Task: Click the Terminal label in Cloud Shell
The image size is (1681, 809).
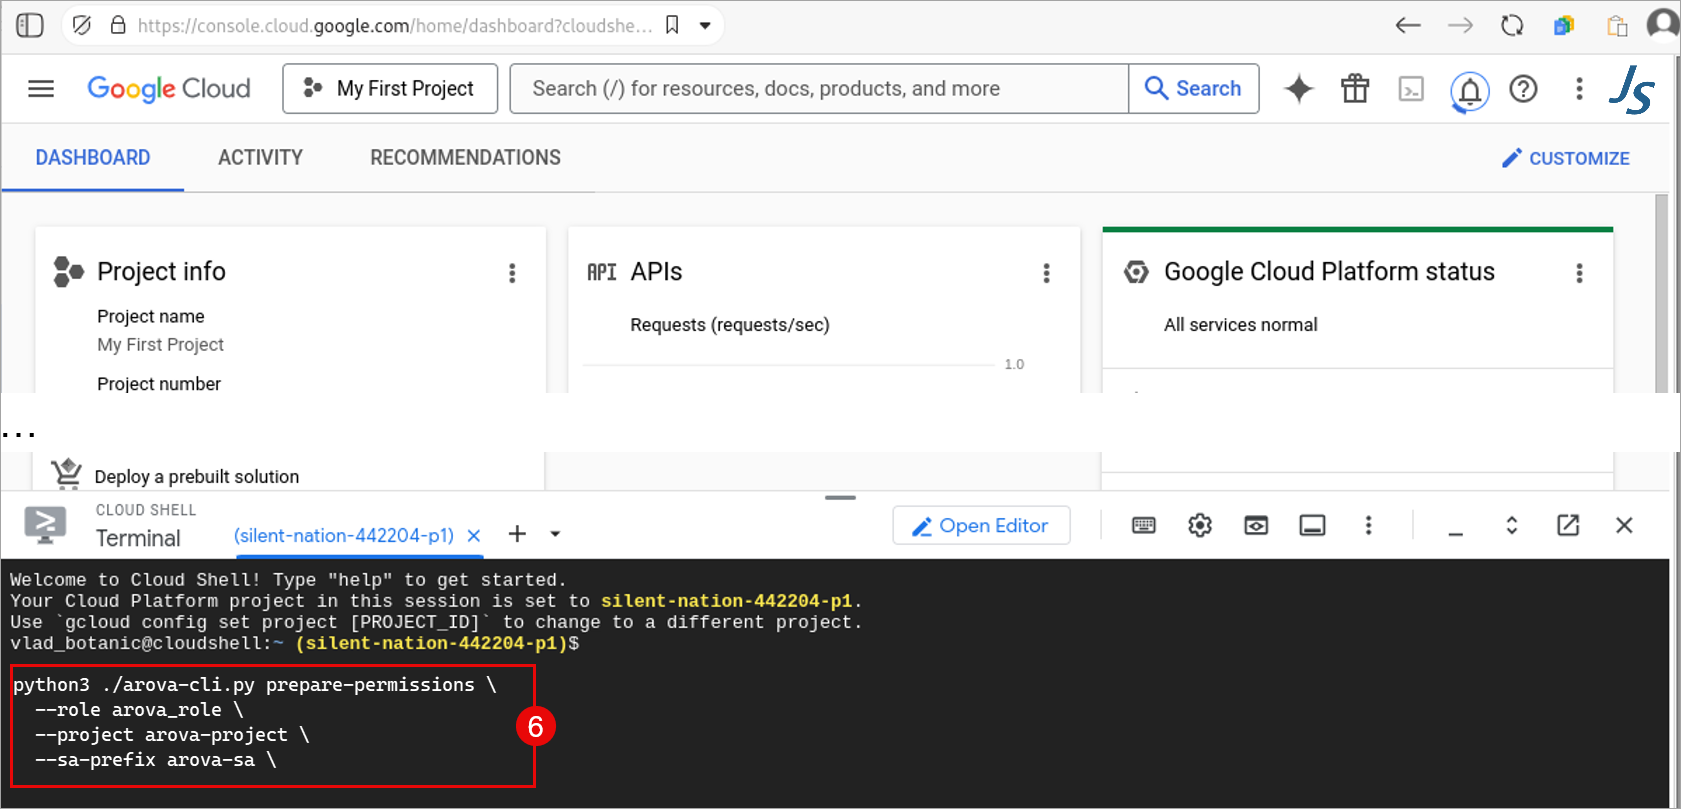Action: [138, 538]
